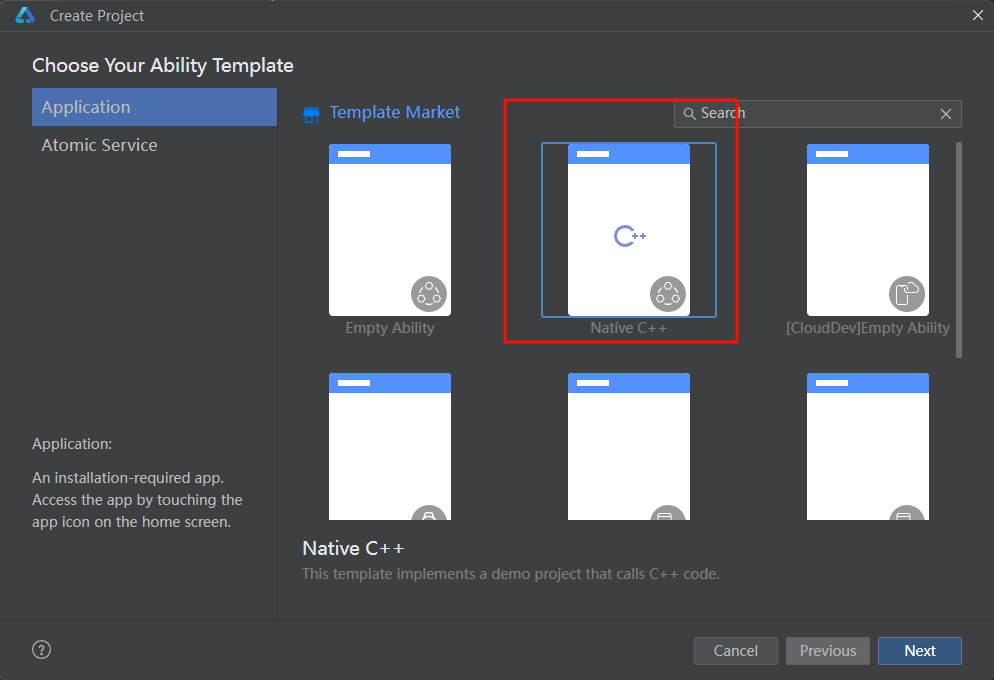Click the C++ logo inside the Native C++ card

tap(629, 236)
